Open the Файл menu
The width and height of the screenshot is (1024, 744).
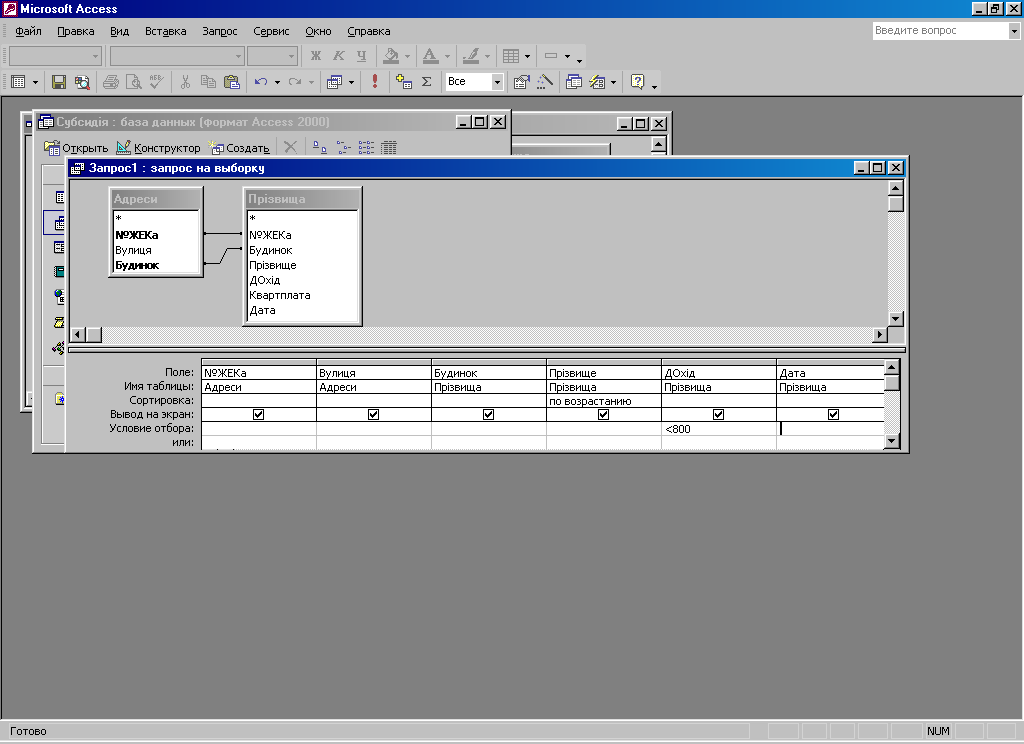point(28,31)
